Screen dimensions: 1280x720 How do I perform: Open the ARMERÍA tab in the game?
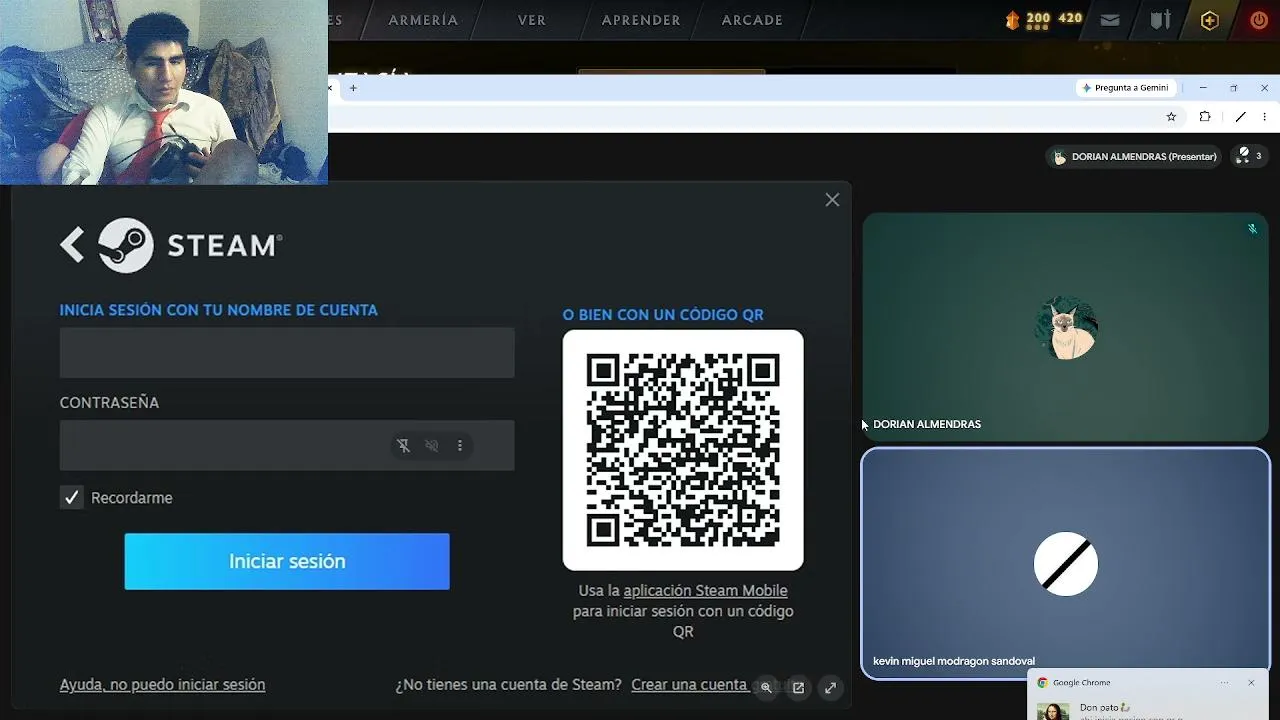click(423, 20)
